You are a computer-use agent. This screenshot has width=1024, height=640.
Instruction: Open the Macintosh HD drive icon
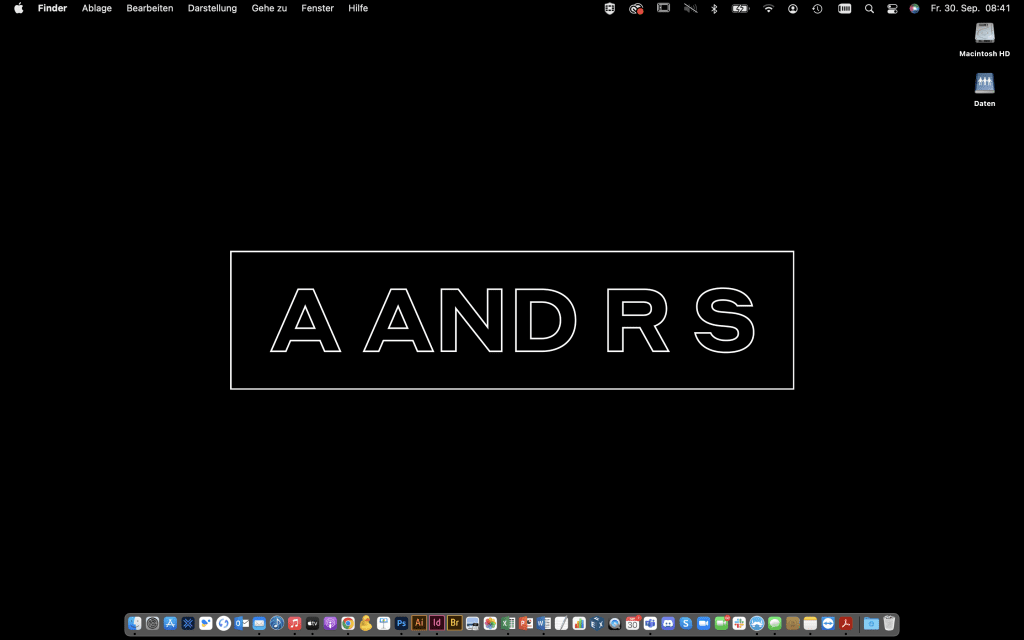984,34
